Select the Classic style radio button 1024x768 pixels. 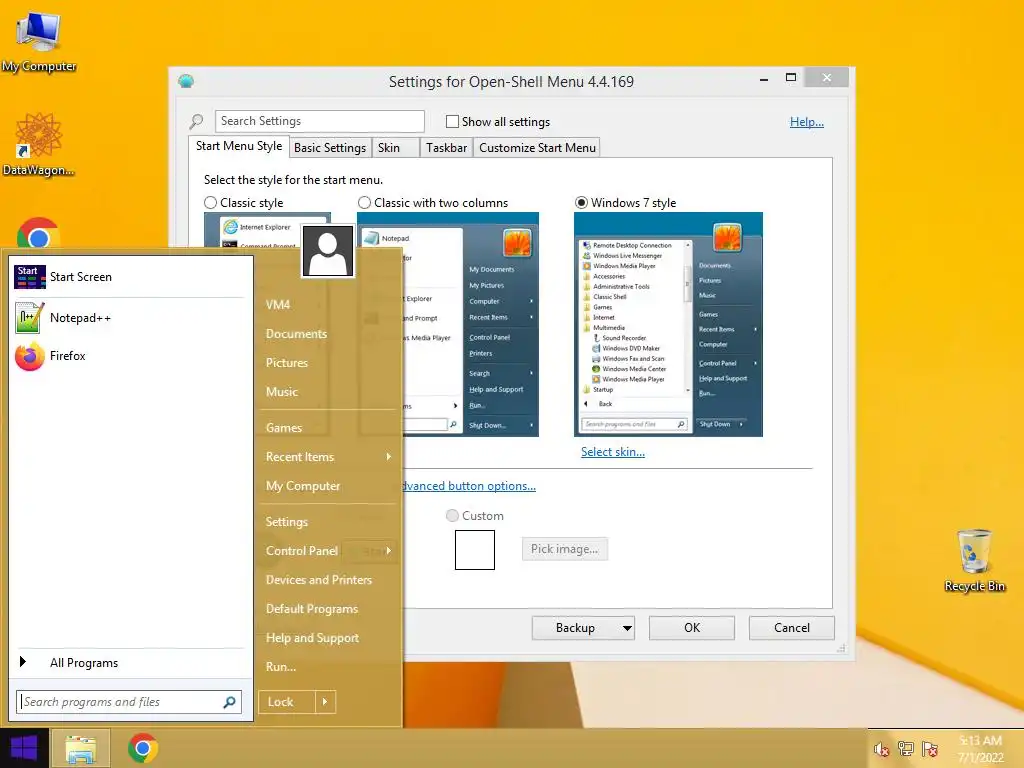(210, 203)
